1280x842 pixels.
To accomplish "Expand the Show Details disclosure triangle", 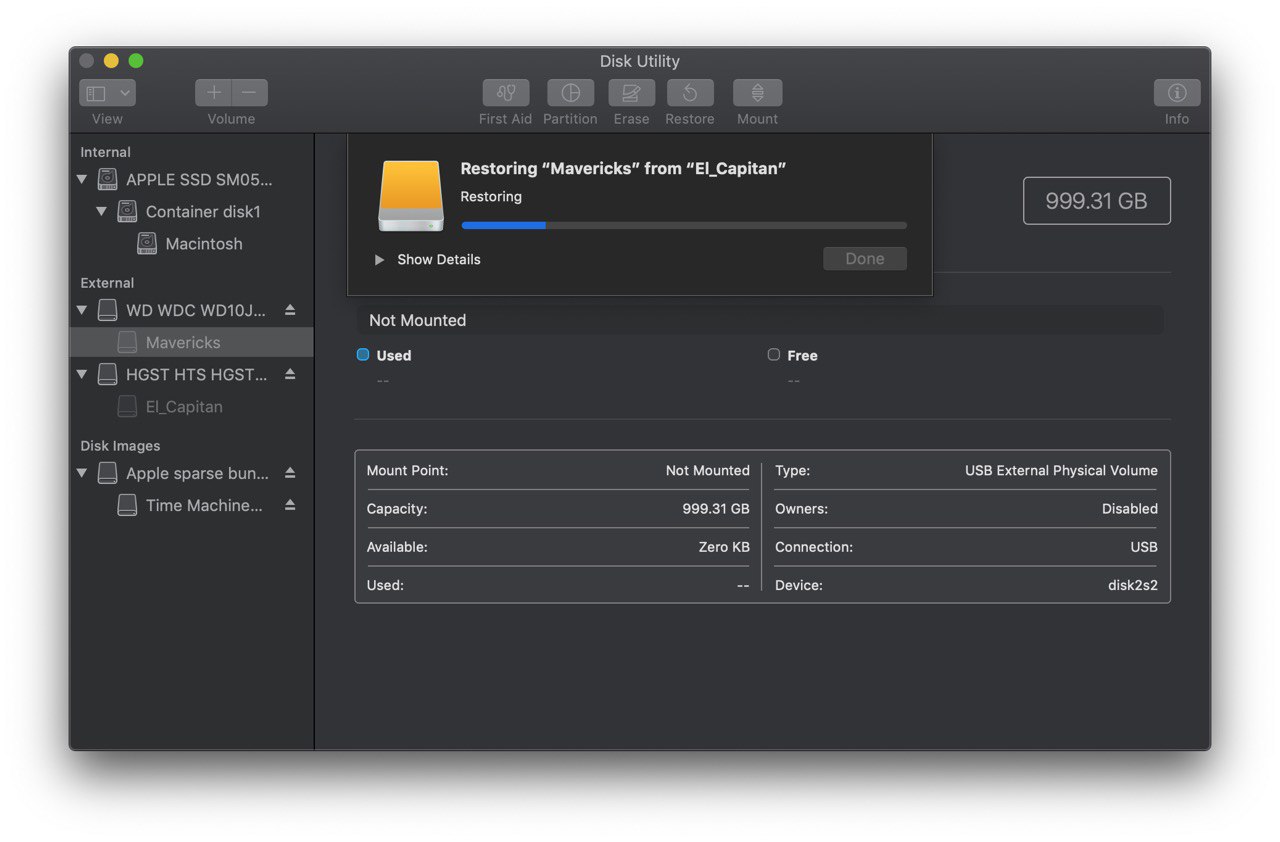I will tap(379, 259).
